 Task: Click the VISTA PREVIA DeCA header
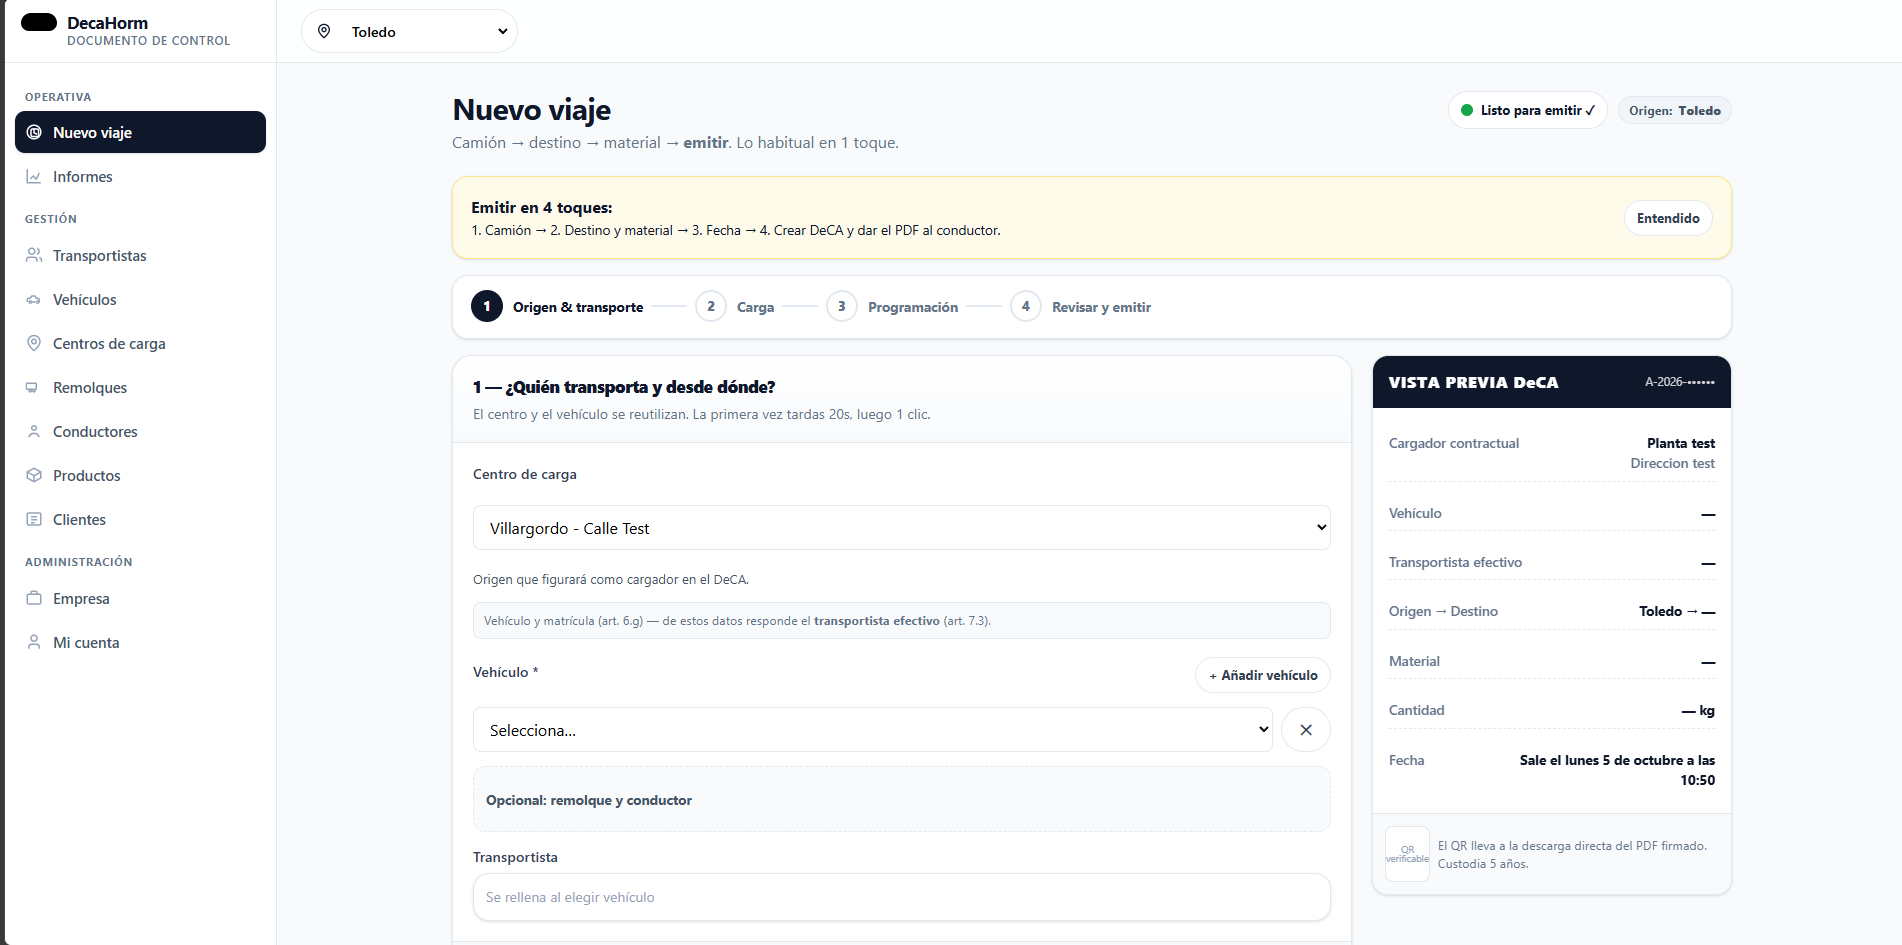pos(1552,382)
